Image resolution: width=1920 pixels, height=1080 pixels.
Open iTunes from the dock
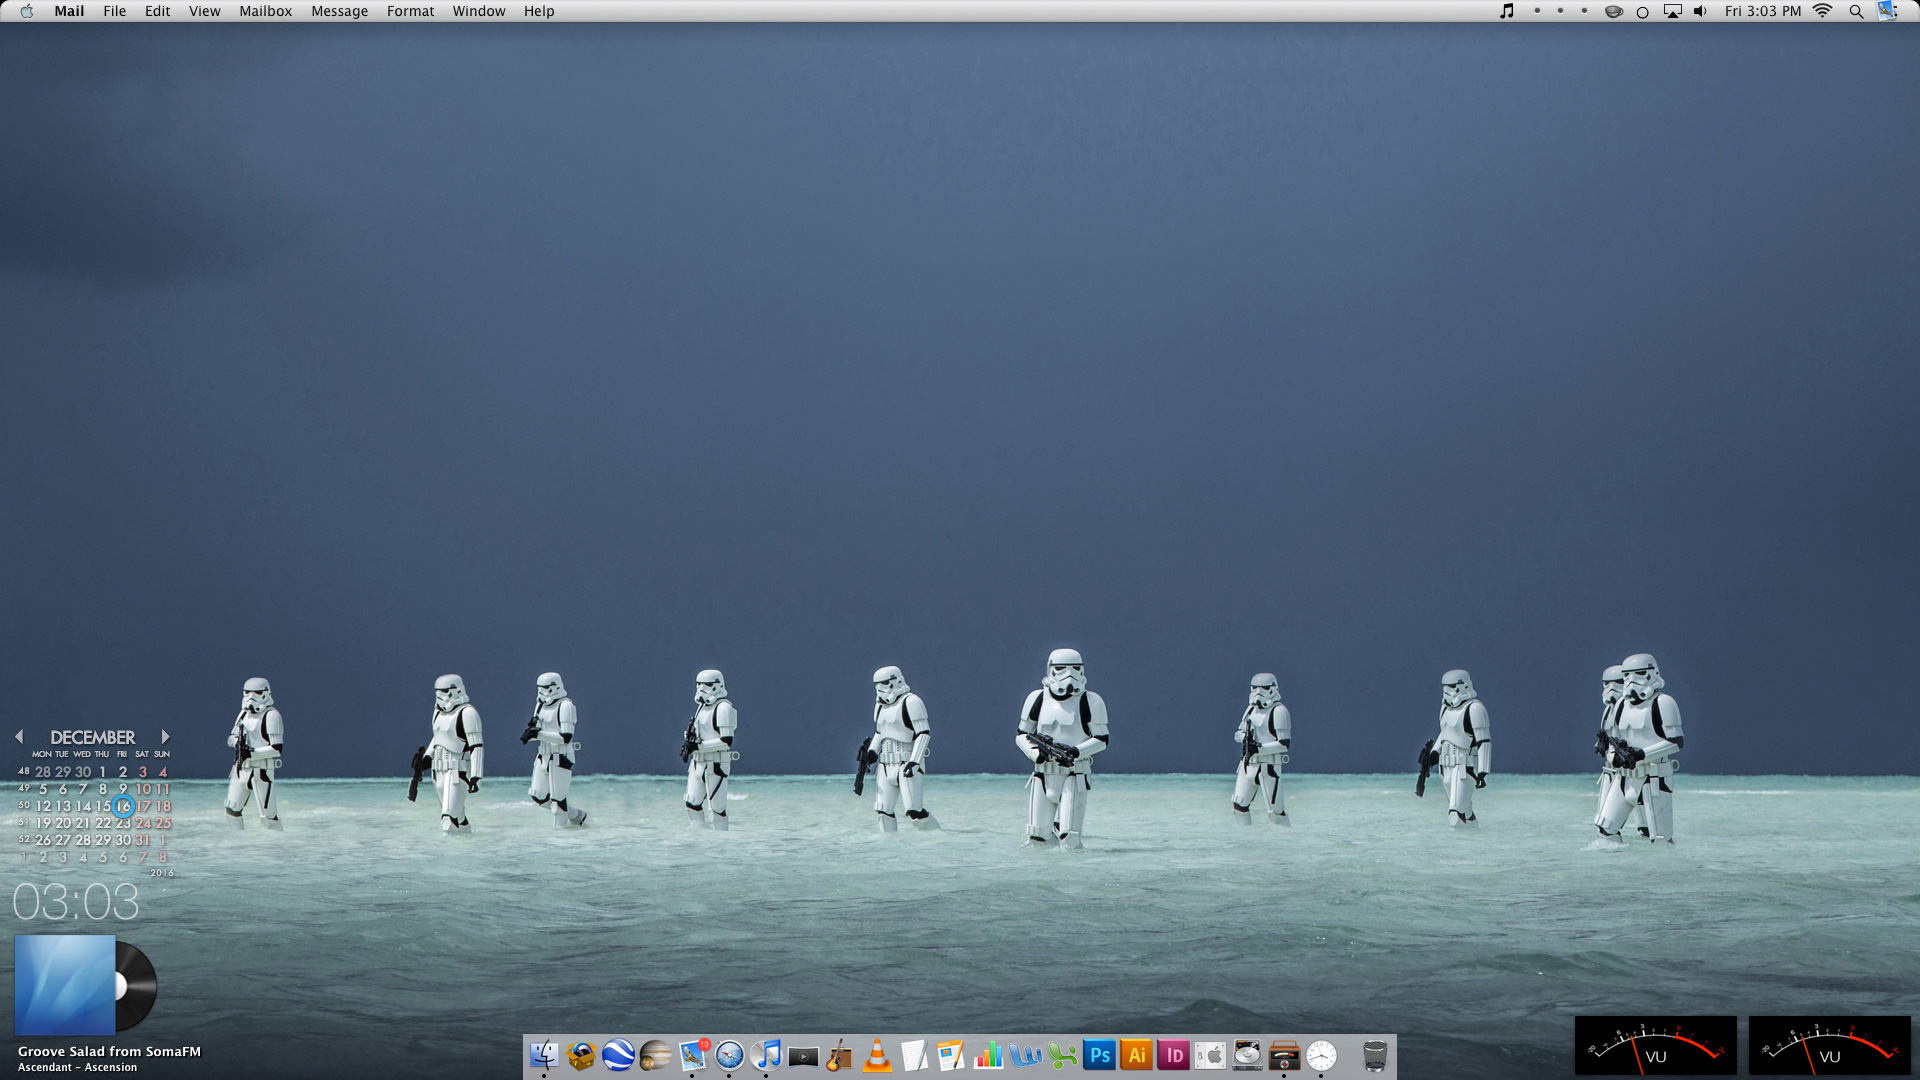(x=766, y=1055)
